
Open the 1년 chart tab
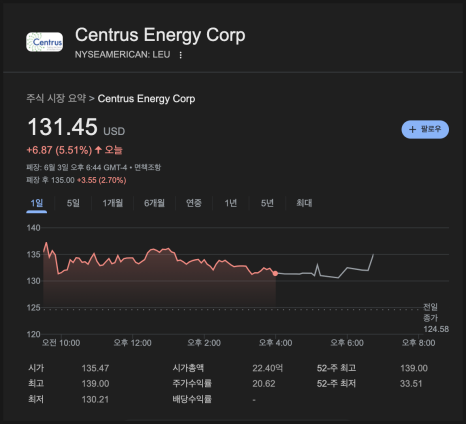(230, 203)
